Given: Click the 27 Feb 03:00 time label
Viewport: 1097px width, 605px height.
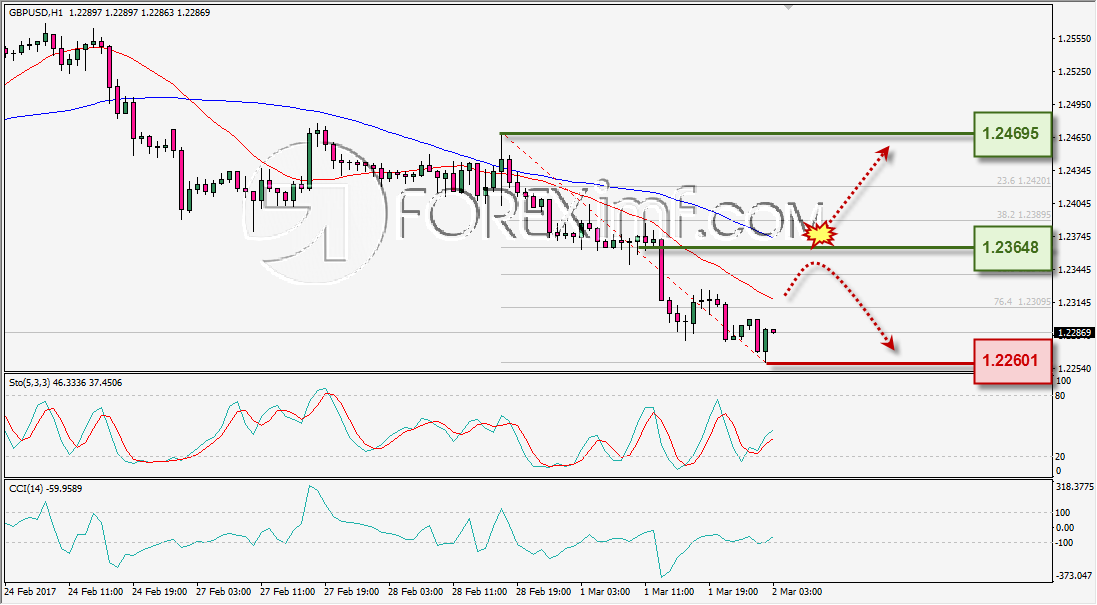Looking at the screenshot, I should coord(223,592).
